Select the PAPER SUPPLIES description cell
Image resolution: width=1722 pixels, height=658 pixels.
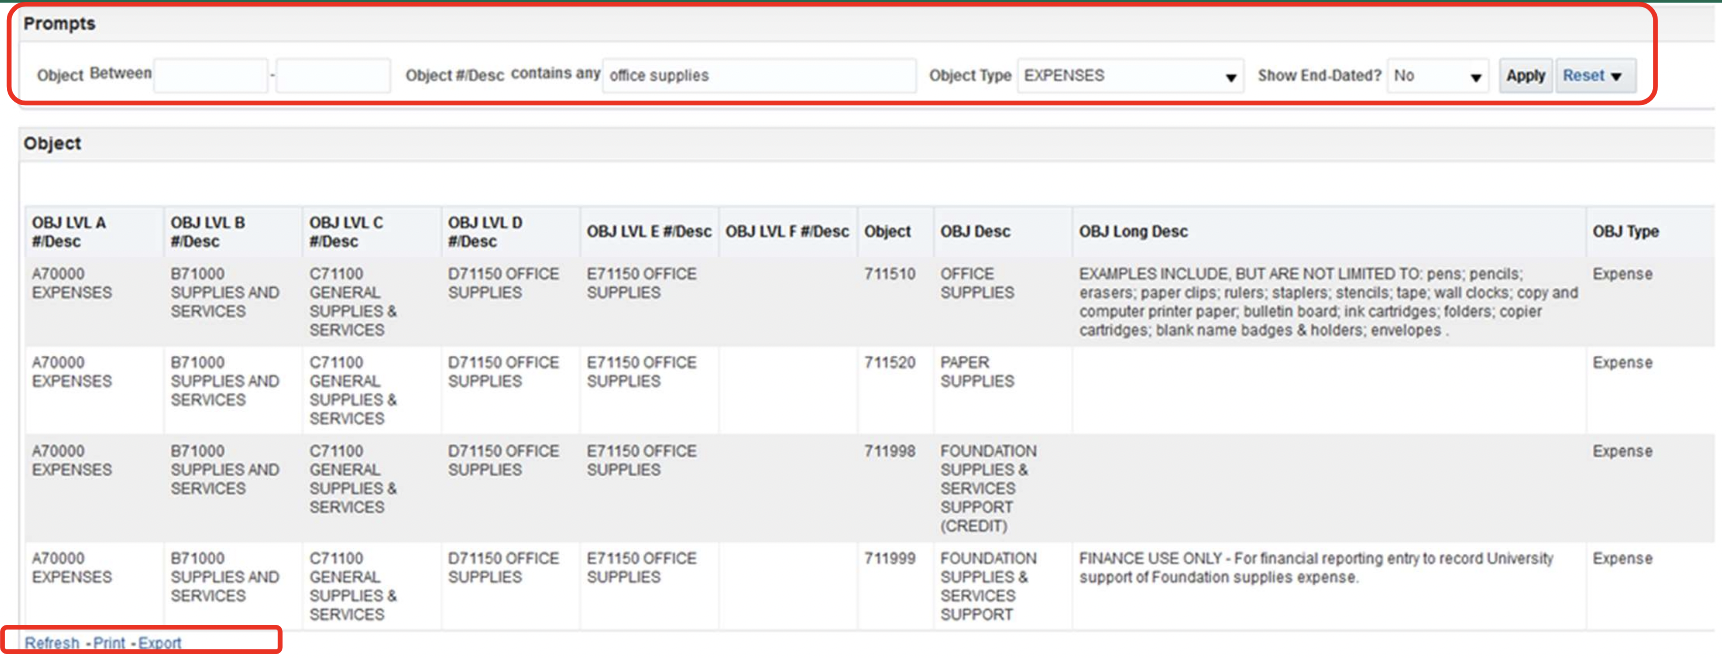(x=976, y=372)
